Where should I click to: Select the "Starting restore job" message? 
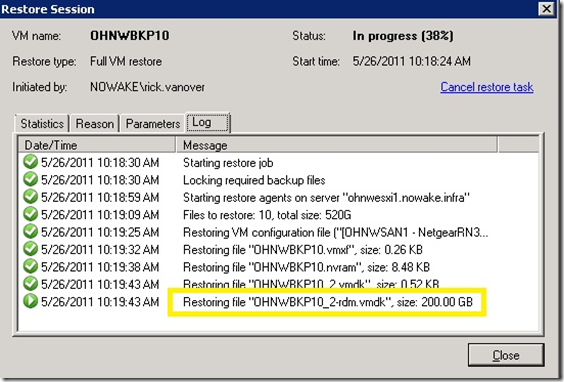pyautogui.click(x=228, y=163)
